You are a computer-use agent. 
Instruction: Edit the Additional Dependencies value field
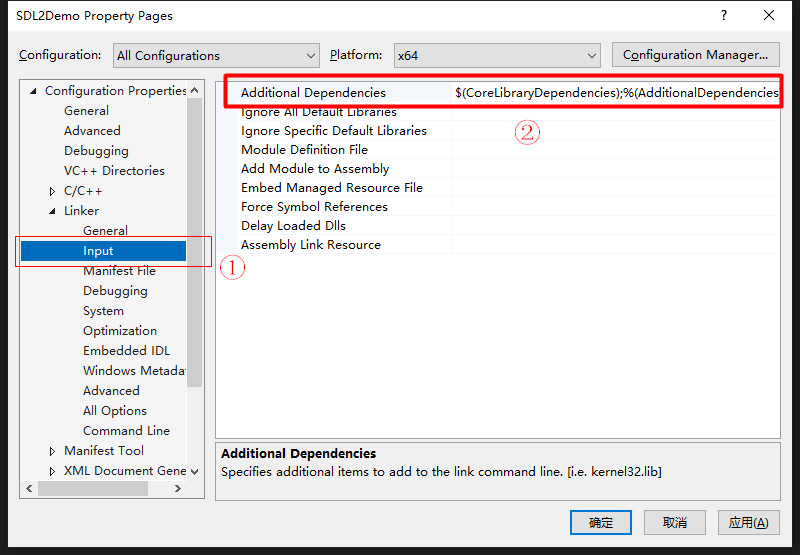(615, 93)
